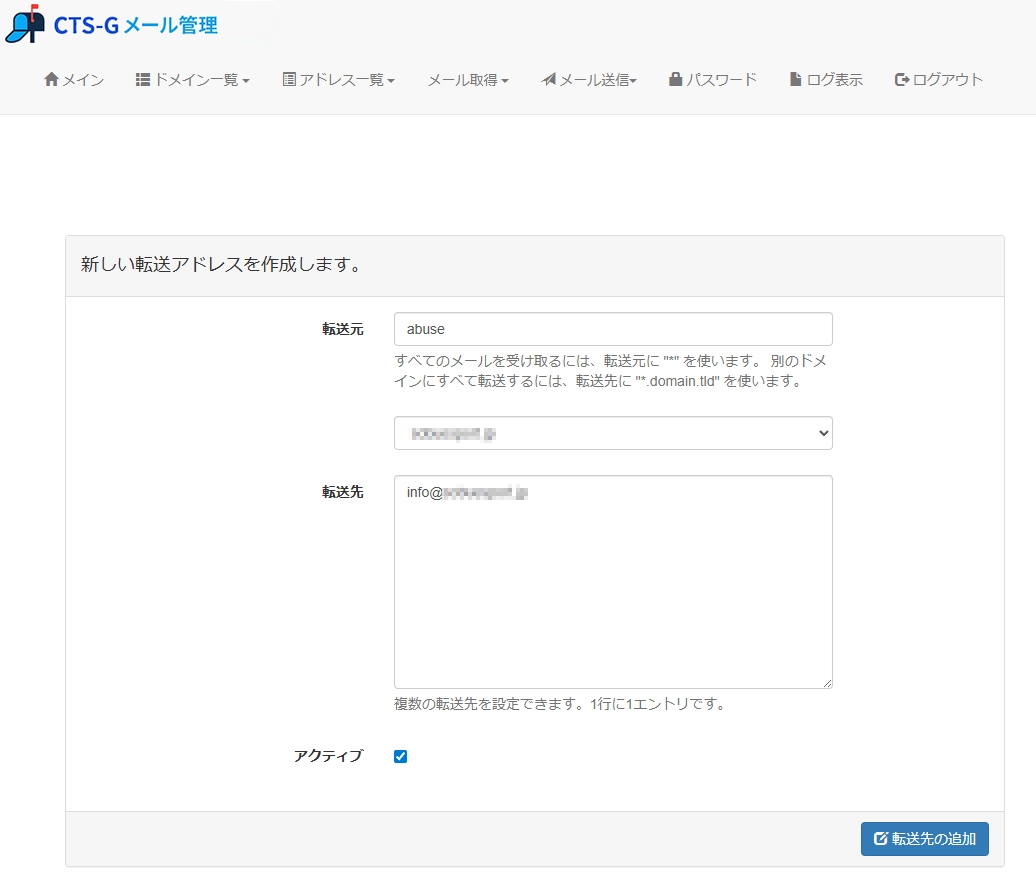Click the CTS-G mailbox logo icon

pos(26,22)
